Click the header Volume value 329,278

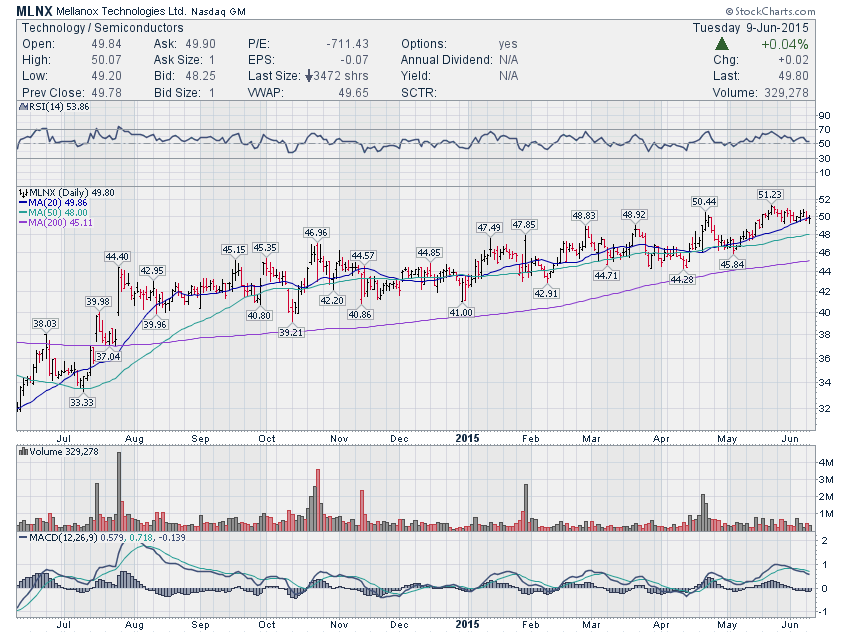click(x=787, y=93)
